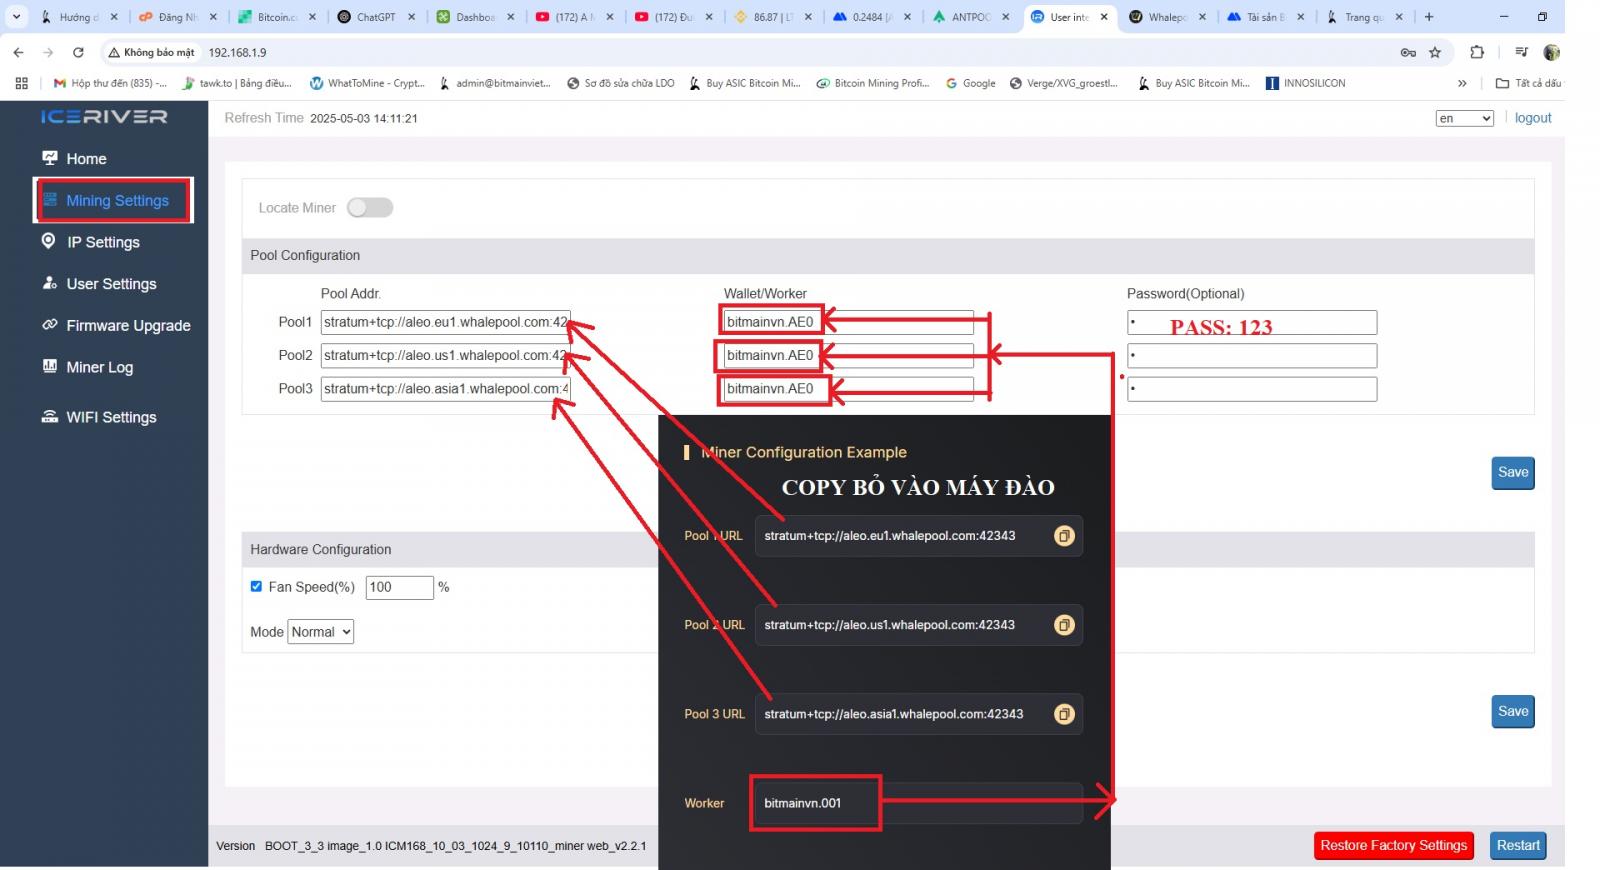
Task: Switch to the ChatGPT tab
Action: pos(376,17)
